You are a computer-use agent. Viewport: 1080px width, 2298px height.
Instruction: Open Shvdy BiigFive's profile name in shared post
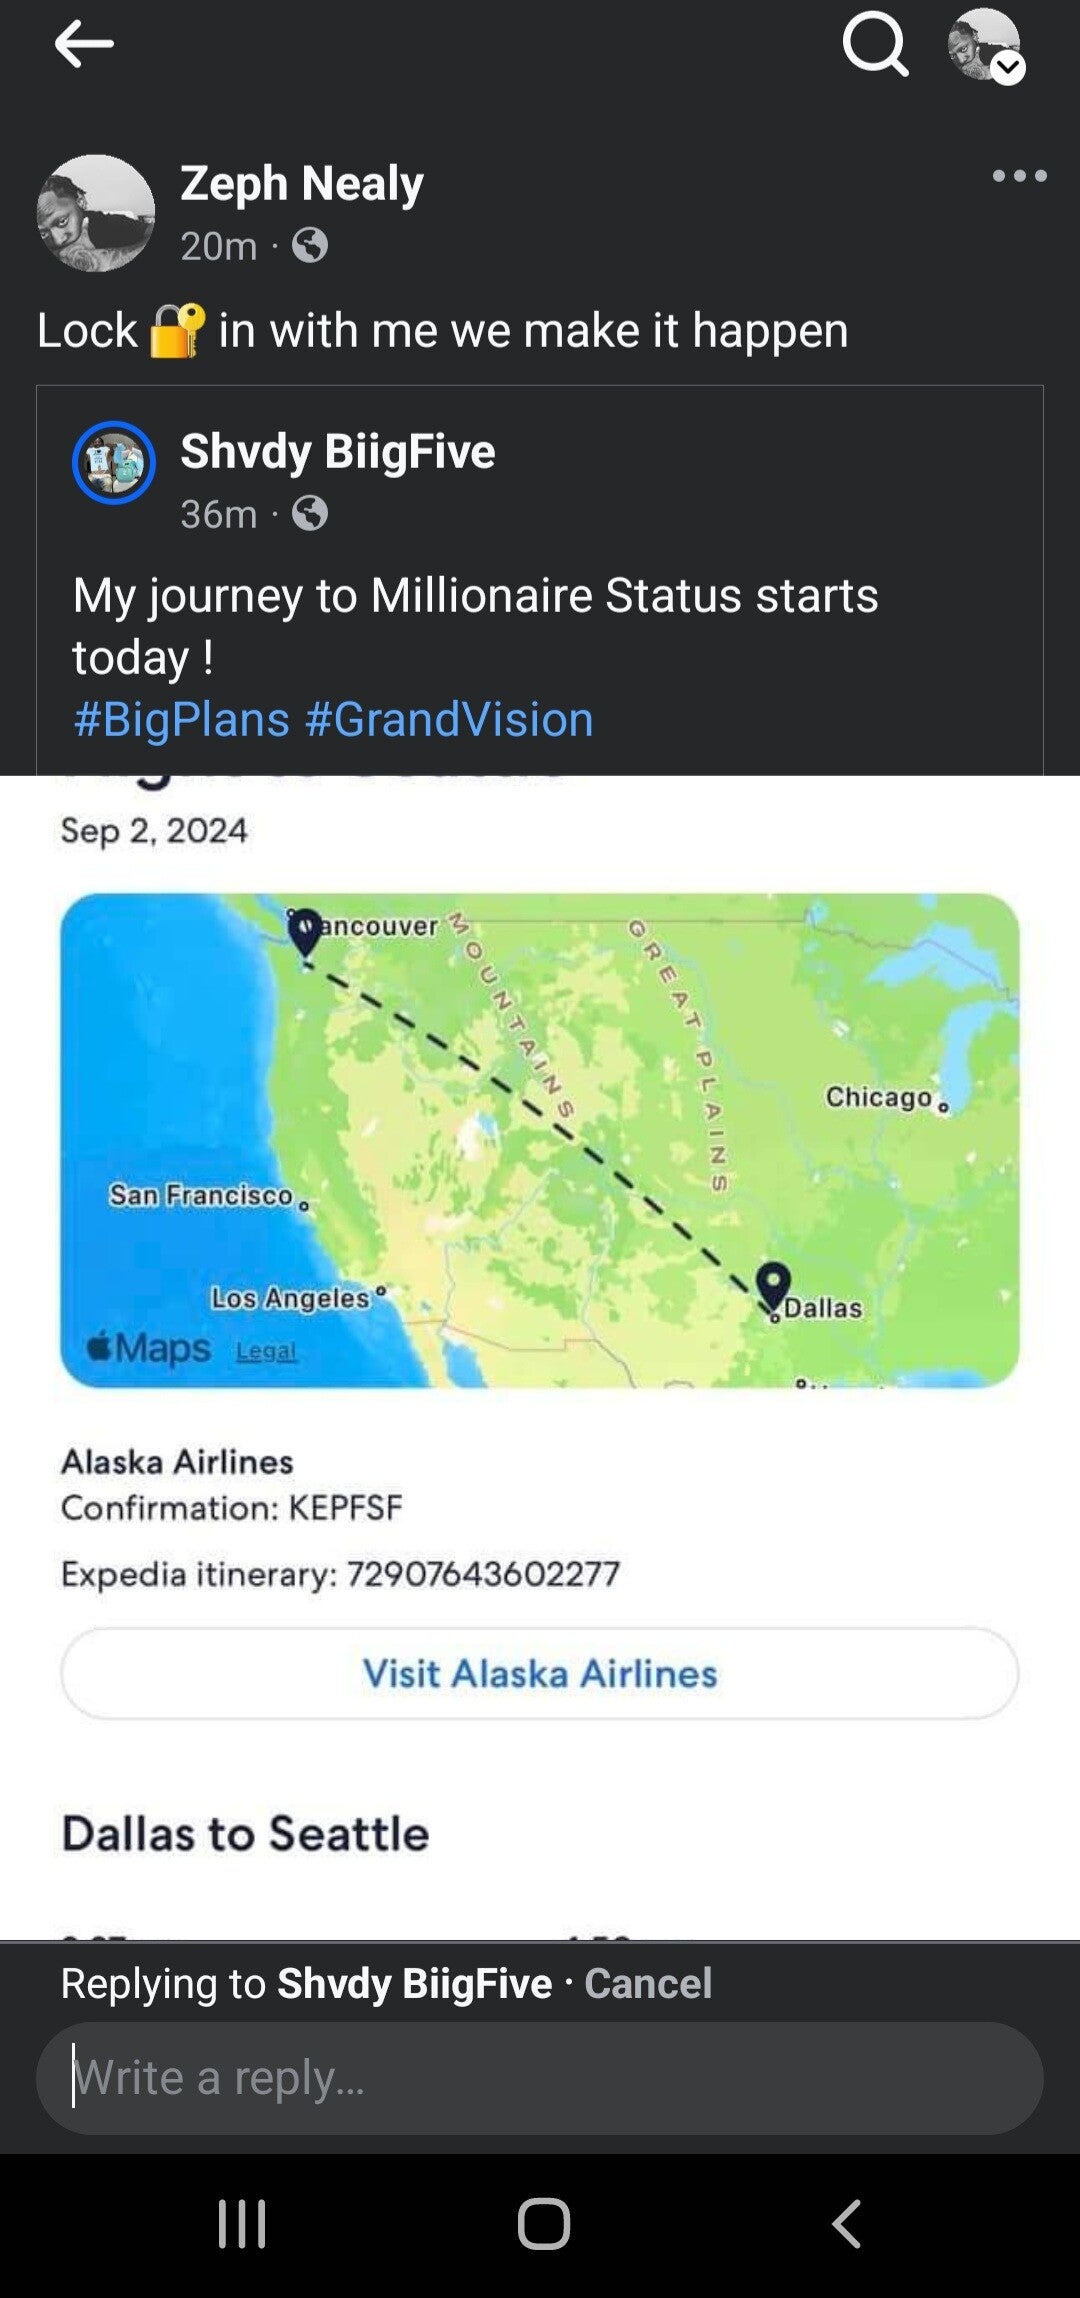[337, 452]
